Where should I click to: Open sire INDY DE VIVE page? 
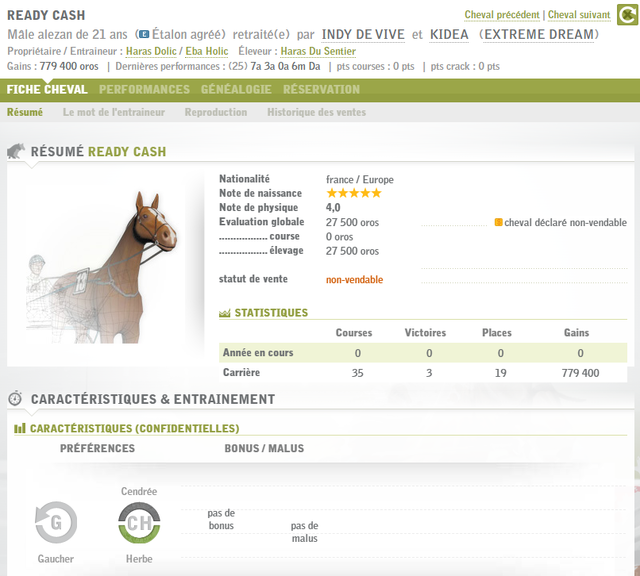[363, 35]
